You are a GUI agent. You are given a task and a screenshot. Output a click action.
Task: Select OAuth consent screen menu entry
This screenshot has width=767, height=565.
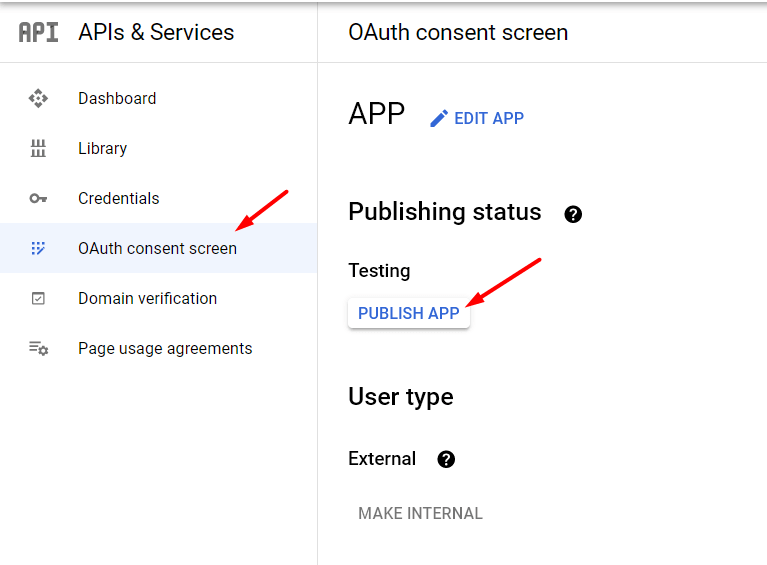158,248
